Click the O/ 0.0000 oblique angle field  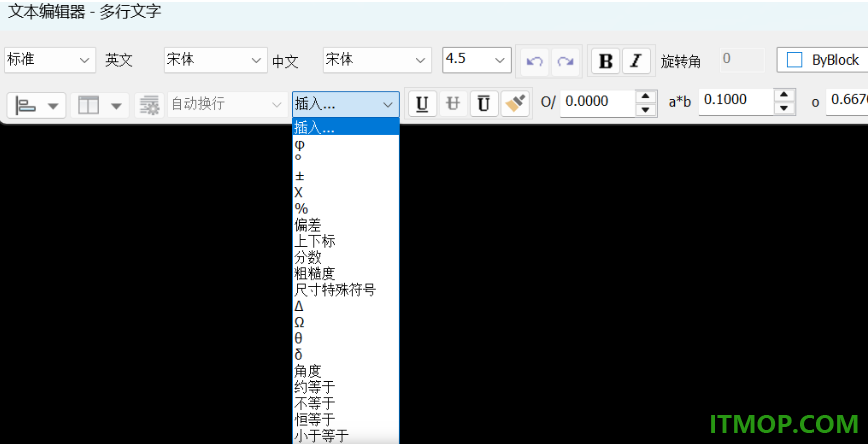pos(597,103)
